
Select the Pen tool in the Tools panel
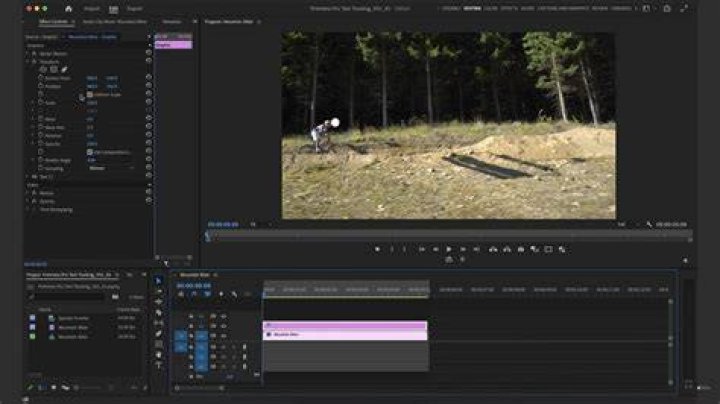tap(158, 334)
